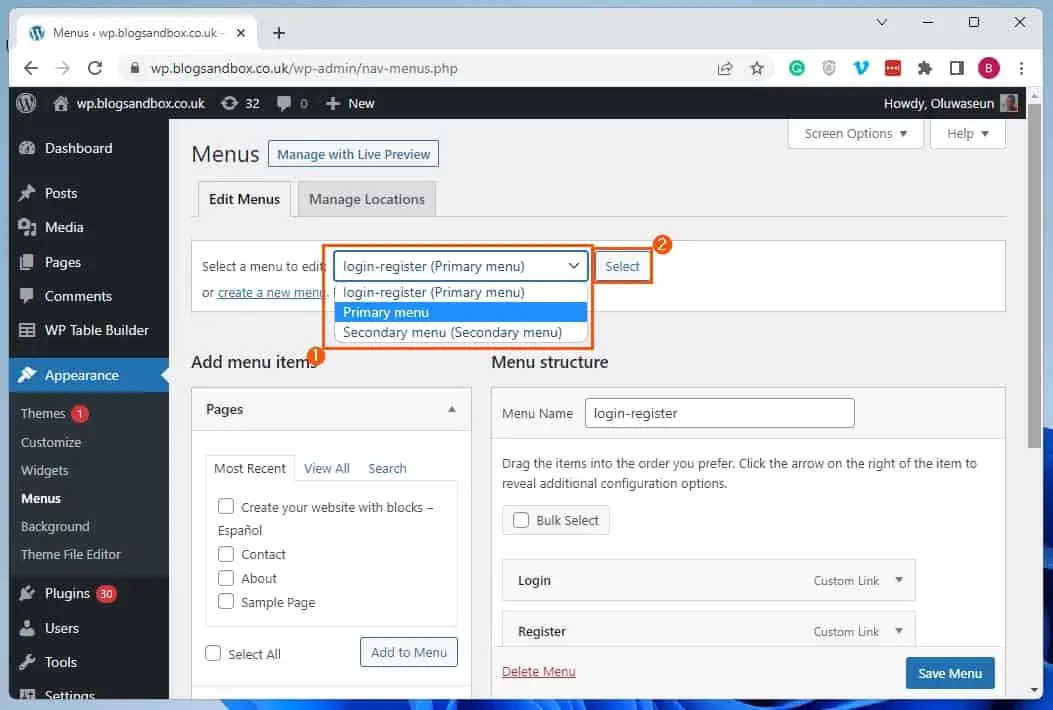Expand the Login menu item arrow
The image size is (1053, 710).
pyautogui.click(x=899, y=580)
